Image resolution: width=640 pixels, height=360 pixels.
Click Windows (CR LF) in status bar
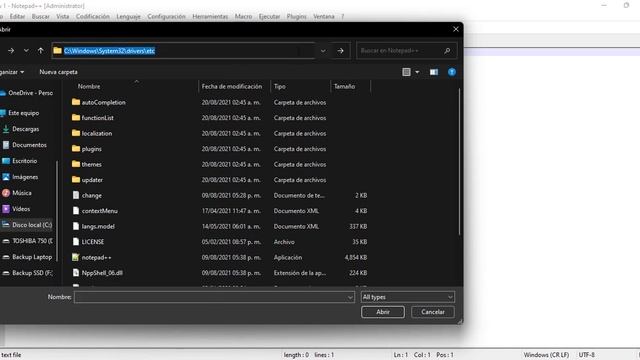(x=546, y=355)
